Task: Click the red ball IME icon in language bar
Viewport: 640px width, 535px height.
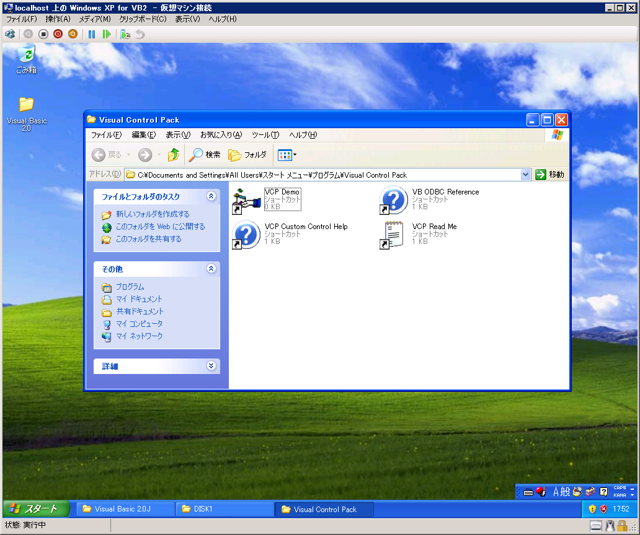Action: (x=541, y=492)
